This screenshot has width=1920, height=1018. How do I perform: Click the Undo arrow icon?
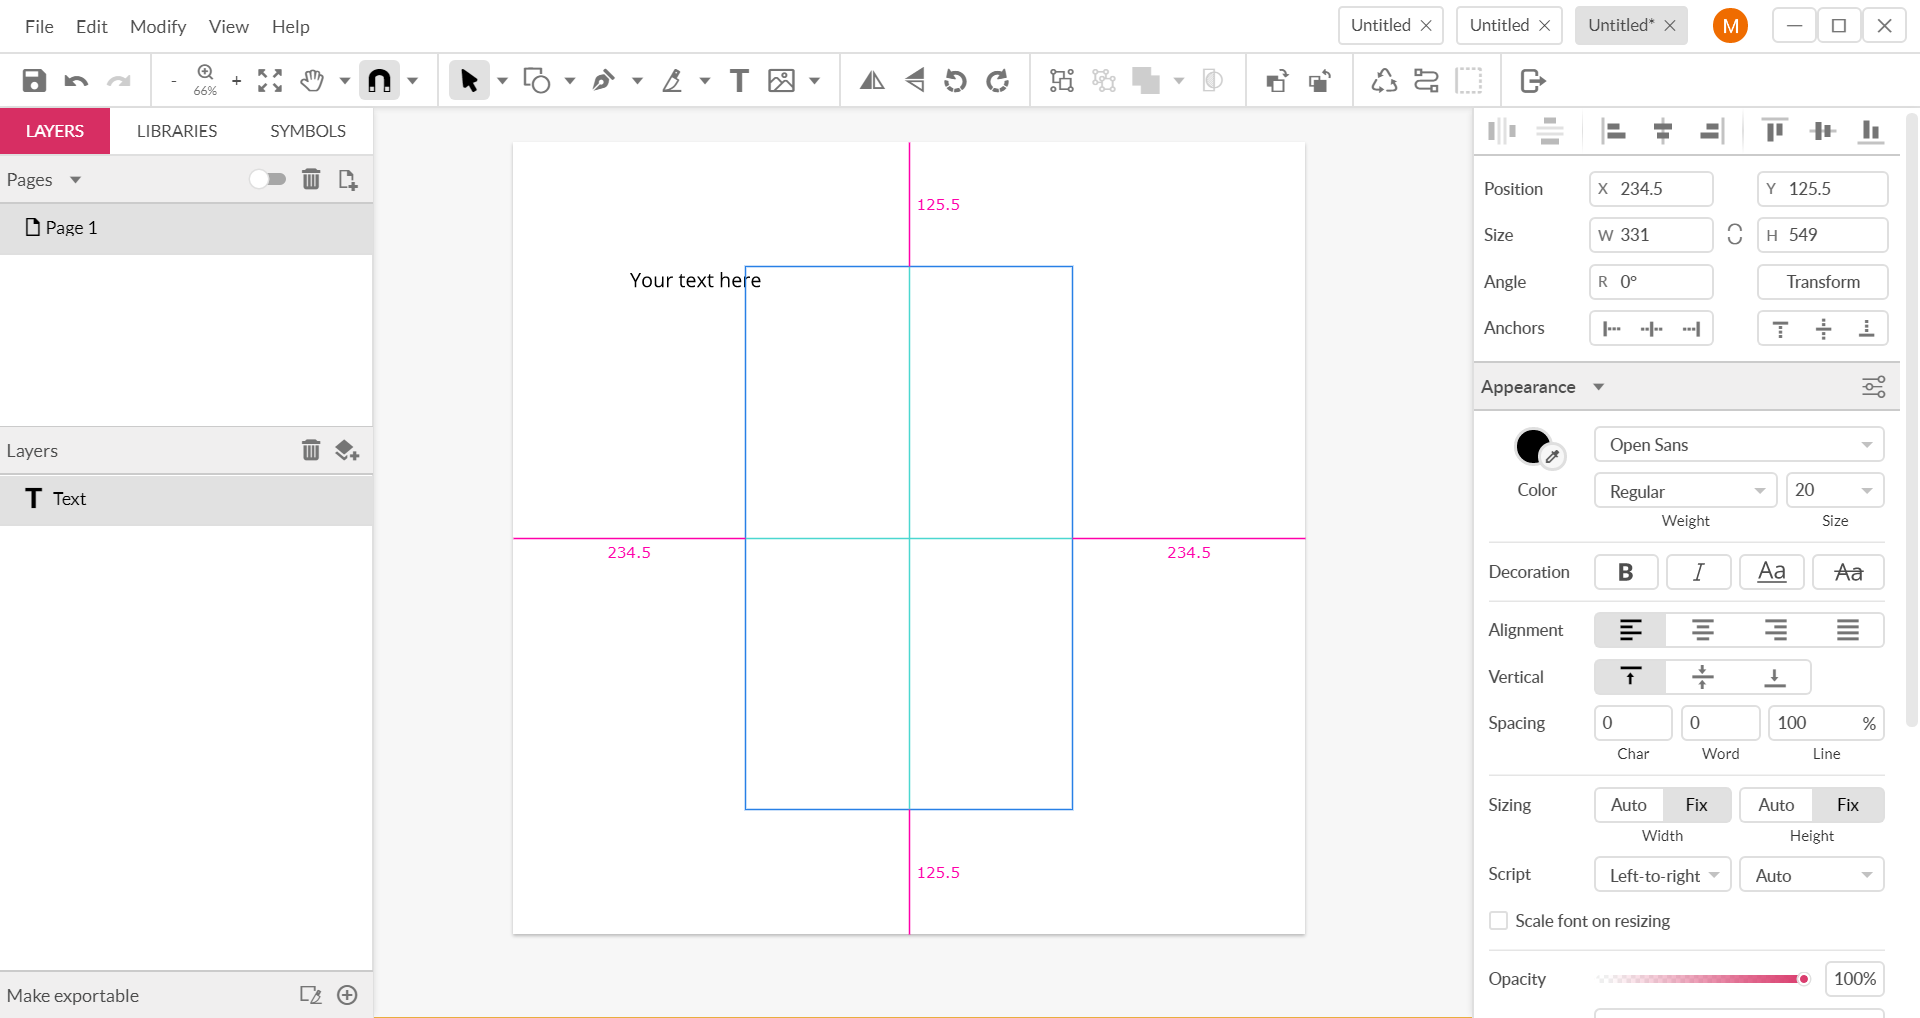pos(76,81)
